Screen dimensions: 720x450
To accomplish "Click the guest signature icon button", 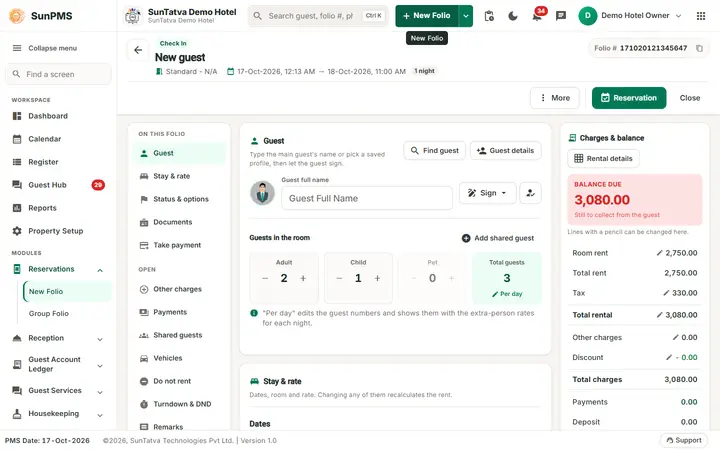I will pos(530,193).
